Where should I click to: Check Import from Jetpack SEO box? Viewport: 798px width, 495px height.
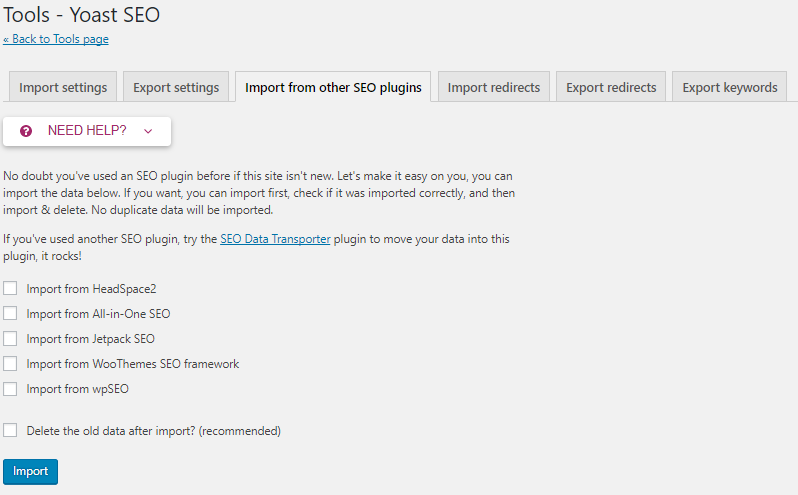click(10, 338)
